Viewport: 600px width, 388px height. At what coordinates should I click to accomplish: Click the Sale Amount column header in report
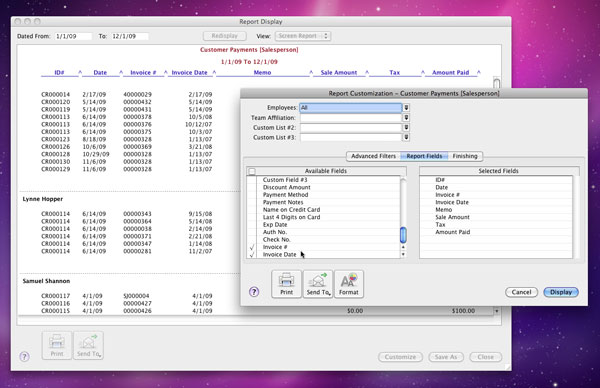(339, 72)
